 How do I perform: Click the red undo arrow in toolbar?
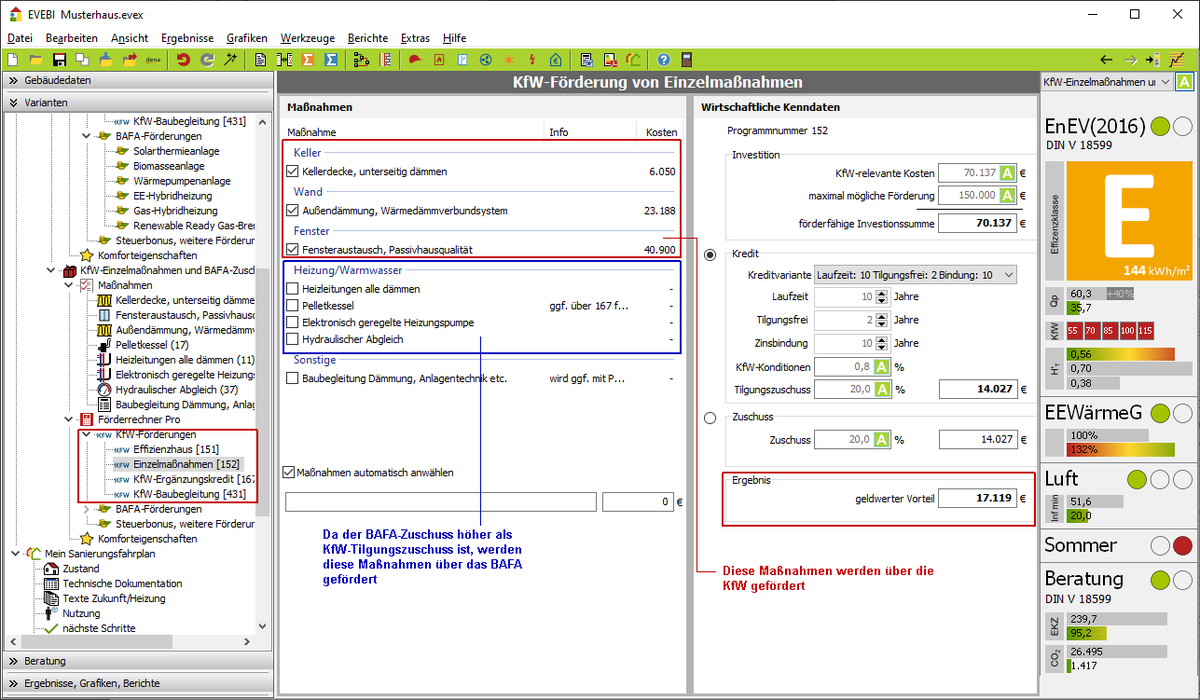(x=183, y=60)
